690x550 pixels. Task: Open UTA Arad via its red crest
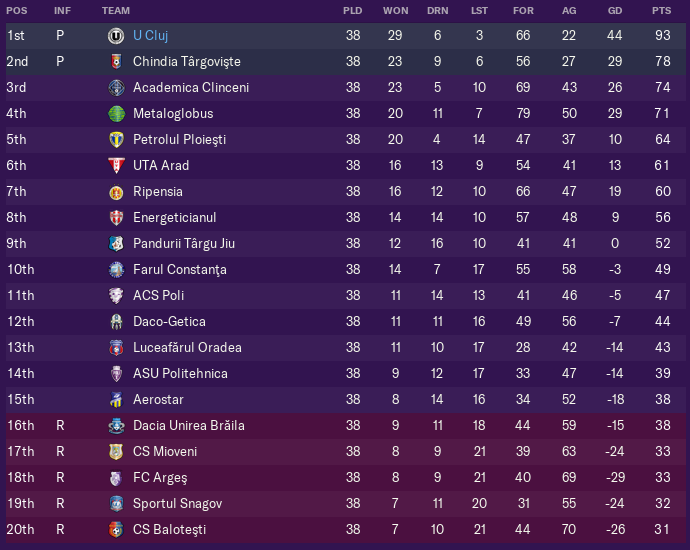[x=116, y=165]
